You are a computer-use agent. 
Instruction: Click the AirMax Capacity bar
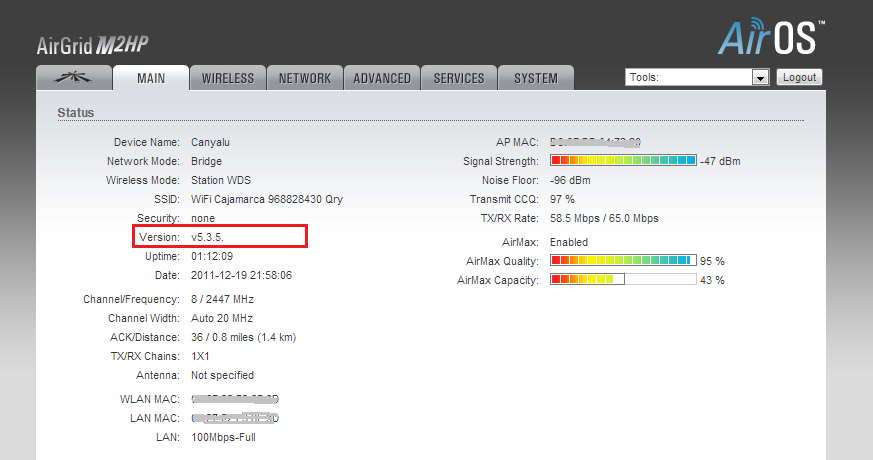coord(623,279)
